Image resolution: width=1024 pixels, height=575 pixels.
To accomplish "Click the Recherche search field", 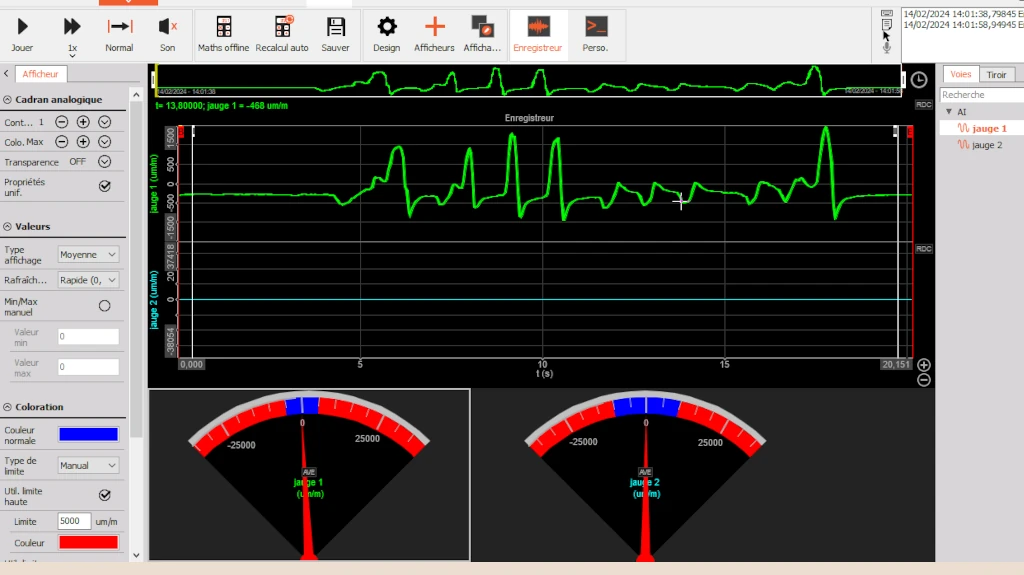I will pyautogui.click(x=980, y=95).
